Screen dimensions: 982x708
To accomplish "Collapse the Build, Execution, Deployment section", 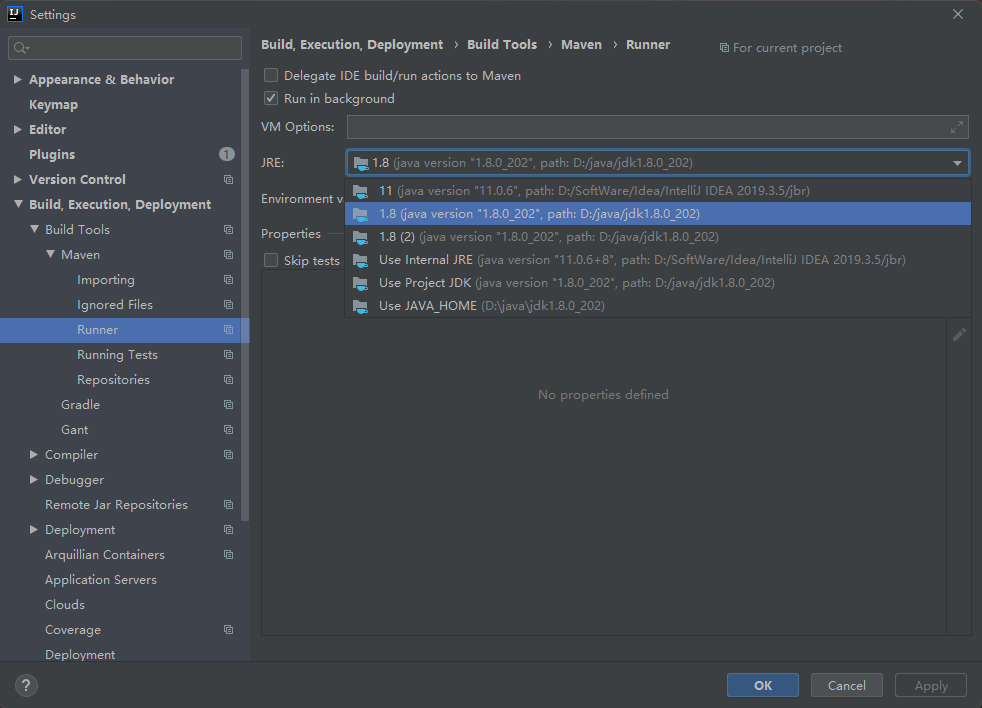I will tap(18, 204).
